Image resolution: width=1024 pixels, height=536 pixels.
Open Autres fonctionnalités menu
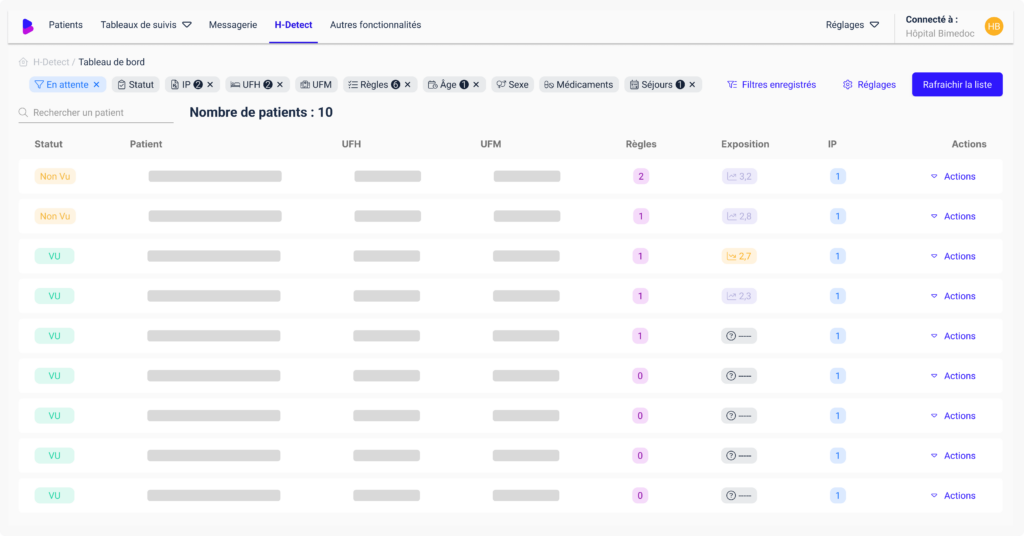point(376,25)
